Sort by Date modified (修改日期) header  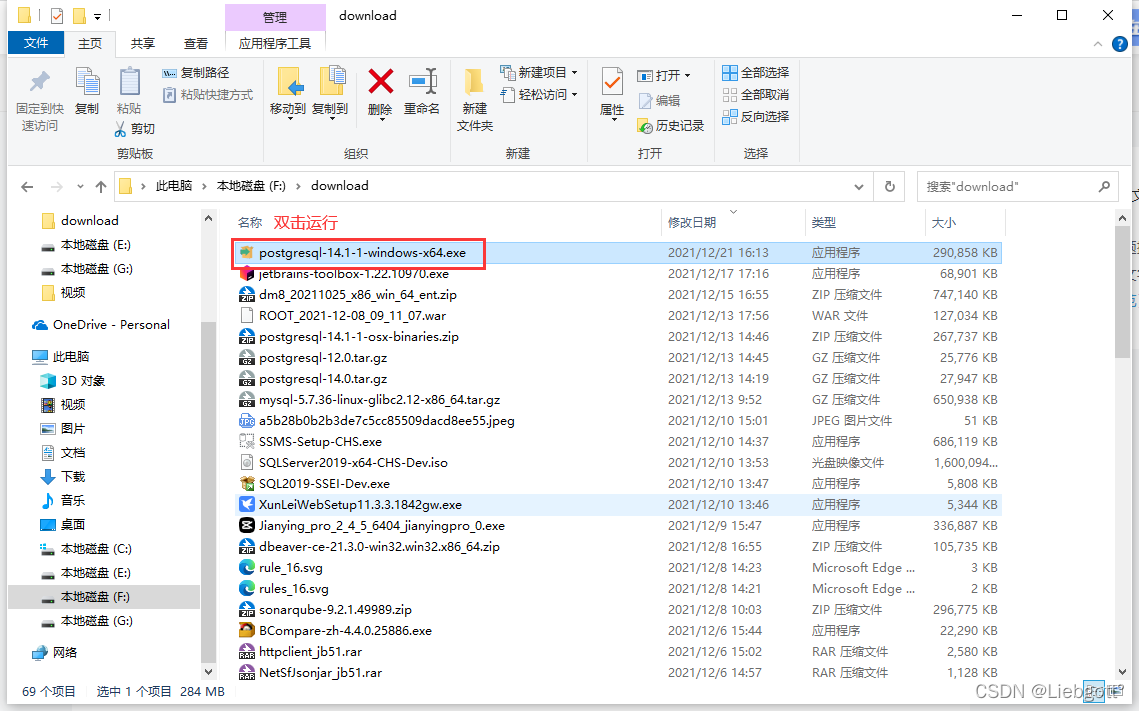(692, 222)
